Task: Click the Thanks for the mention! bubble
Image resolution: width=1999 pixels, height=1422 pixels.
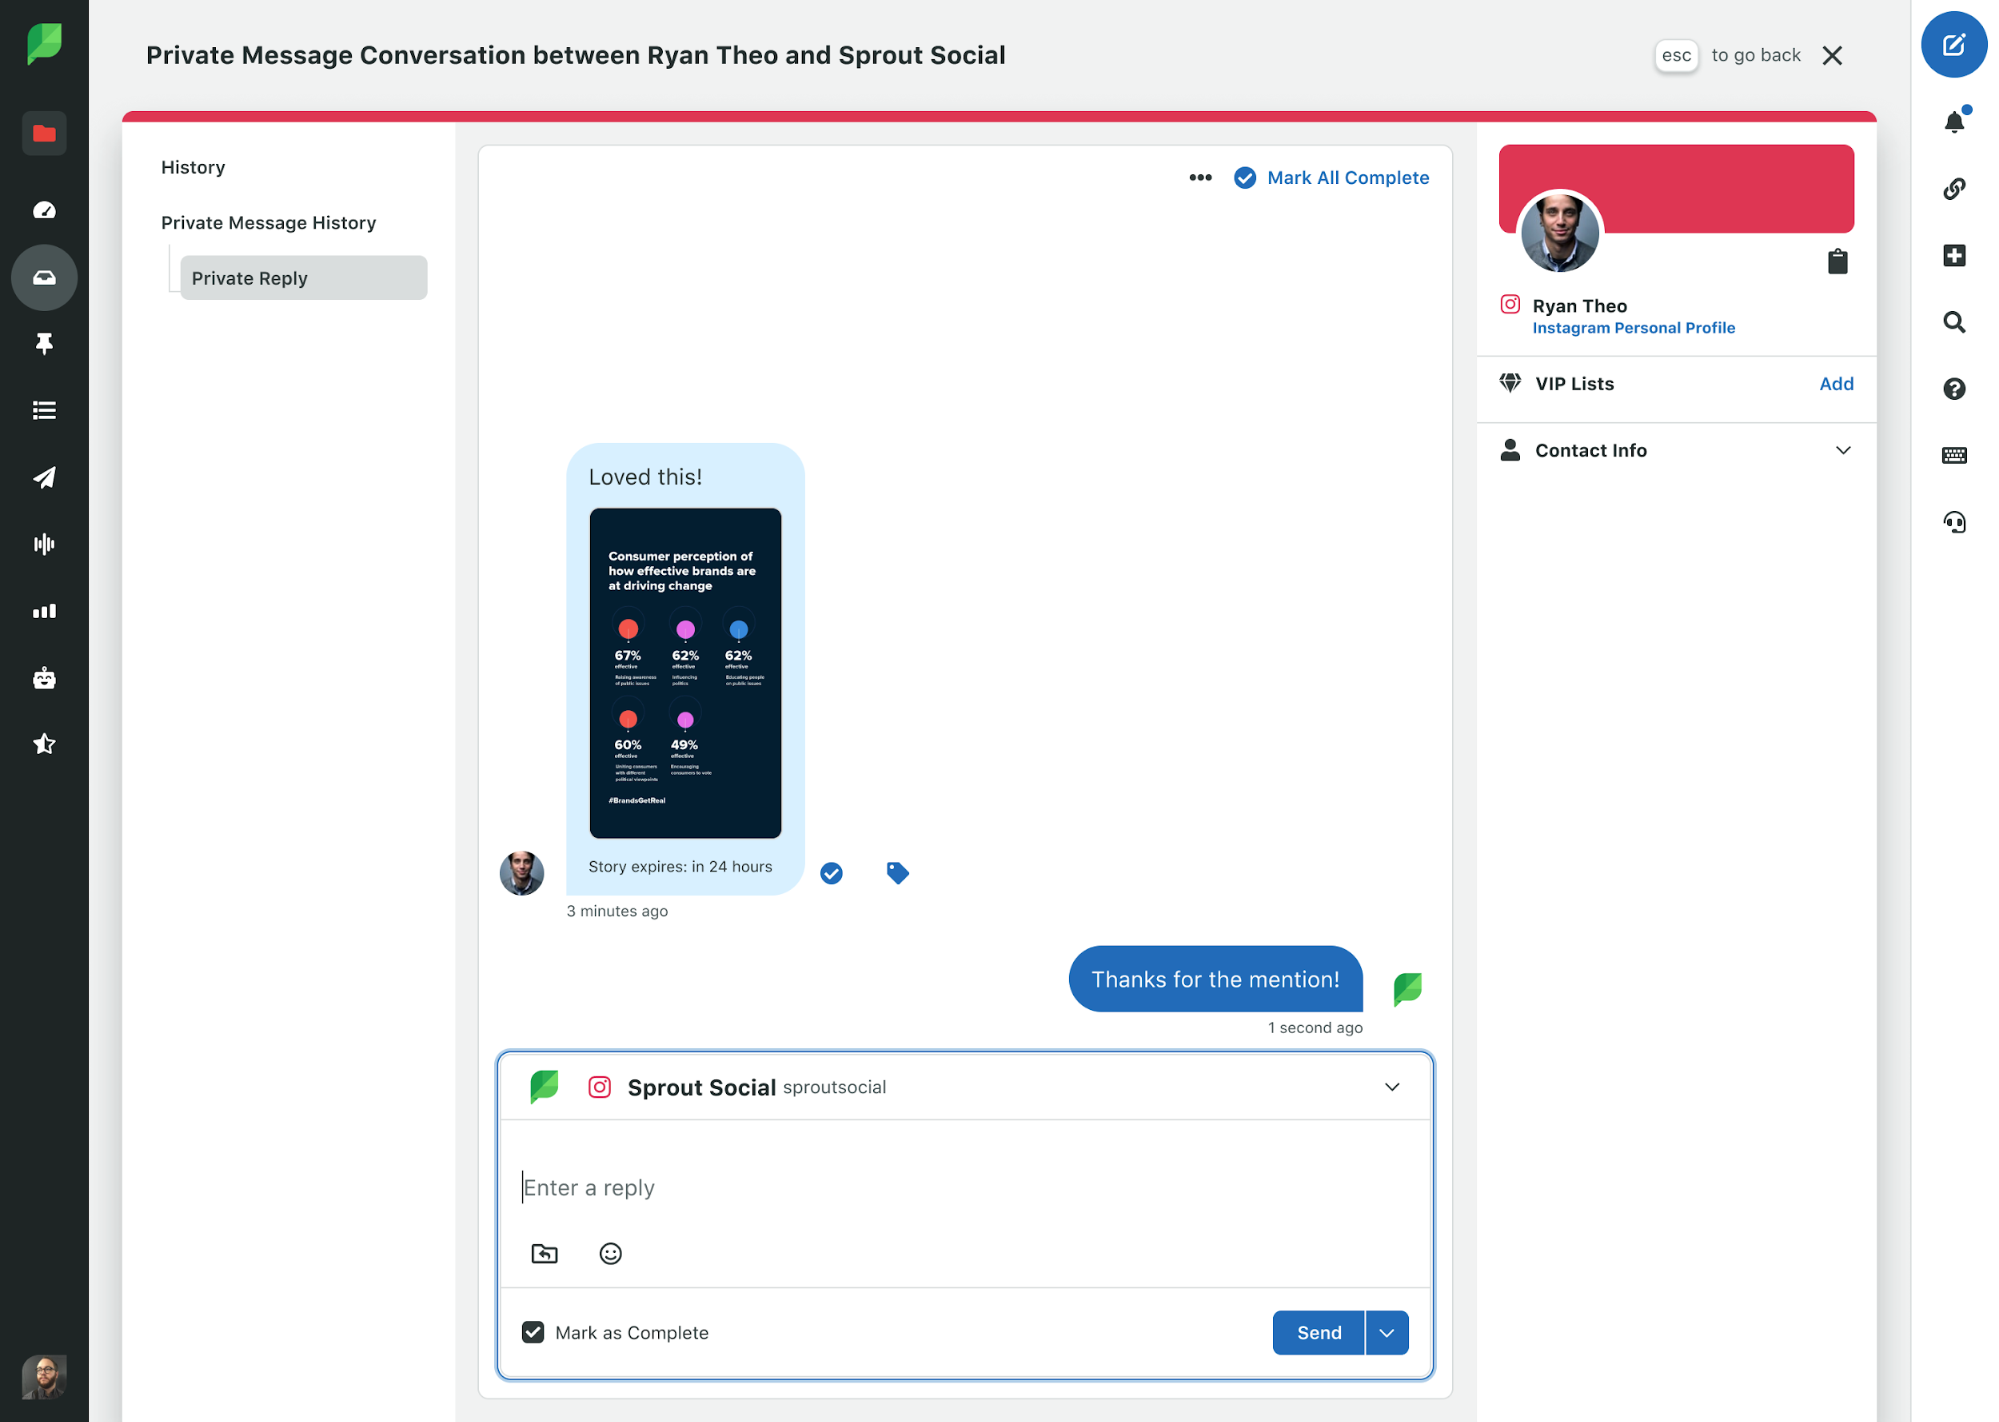Action: (1215, 979)
